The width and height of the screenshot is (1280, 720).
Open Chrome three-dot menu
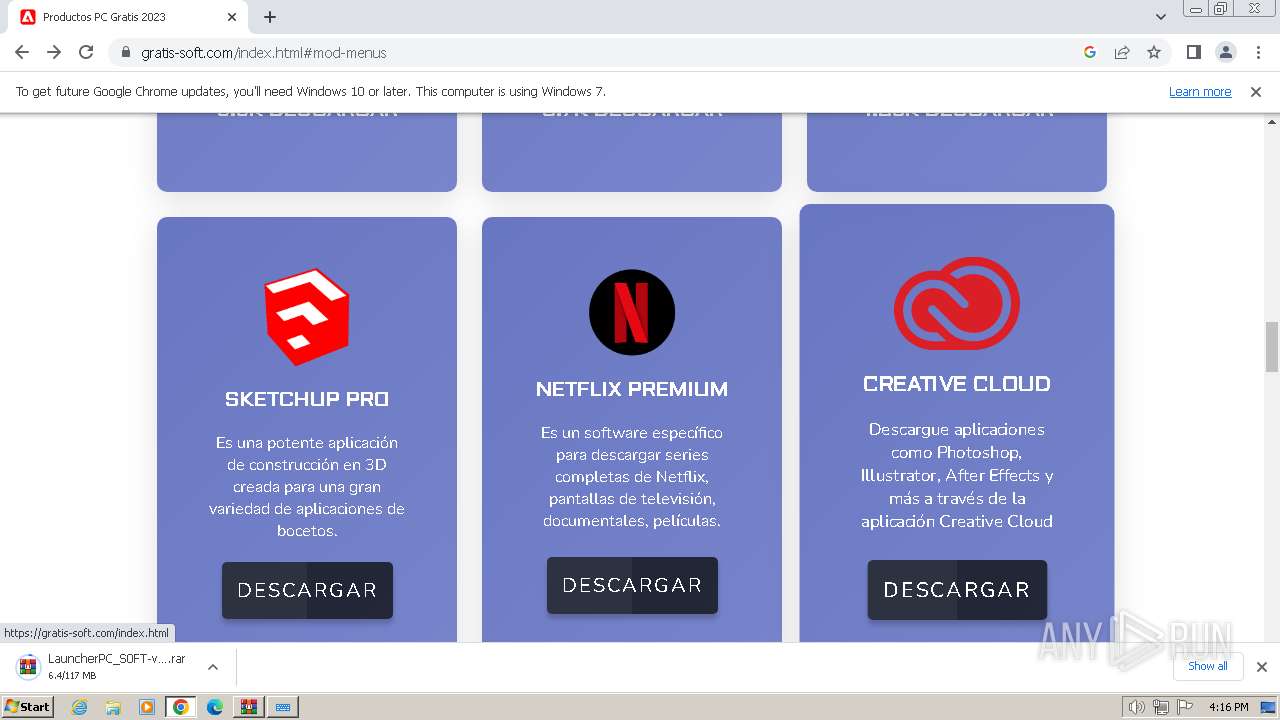[1258, 52]
